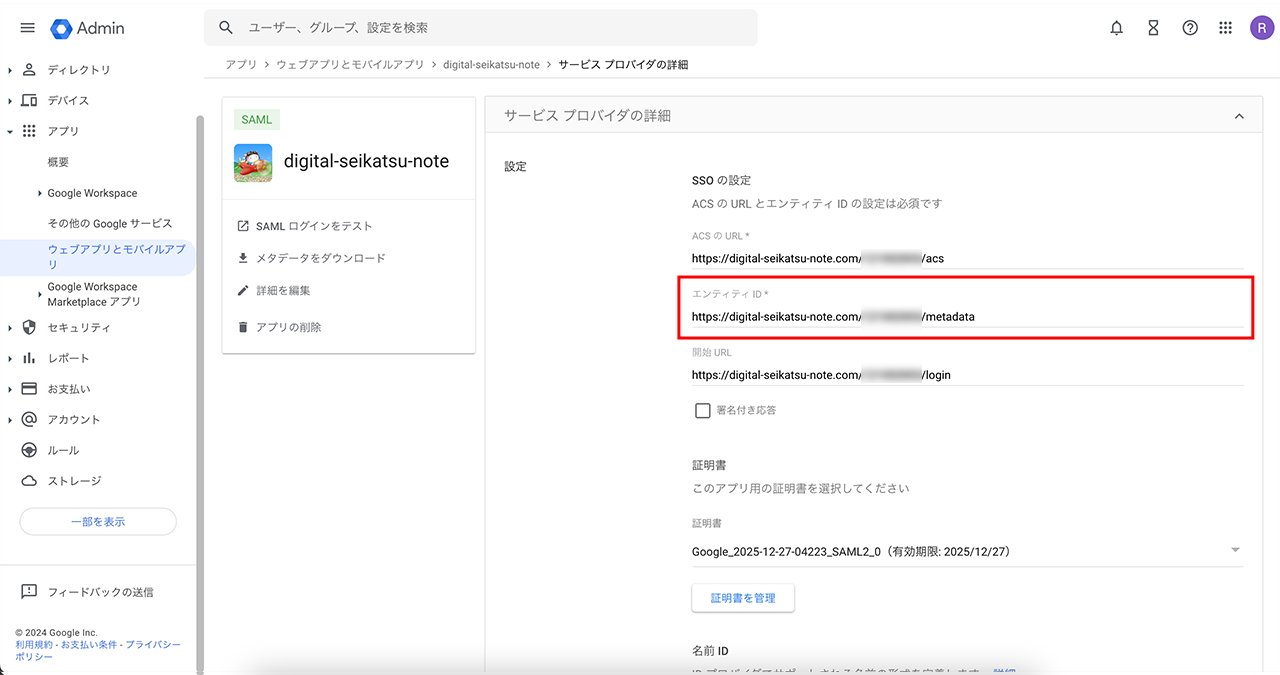The image size is (1280, 675).
Task: Collapse the サービス プロバイダの詳細 panel
Action: (x=1239, y=116)
